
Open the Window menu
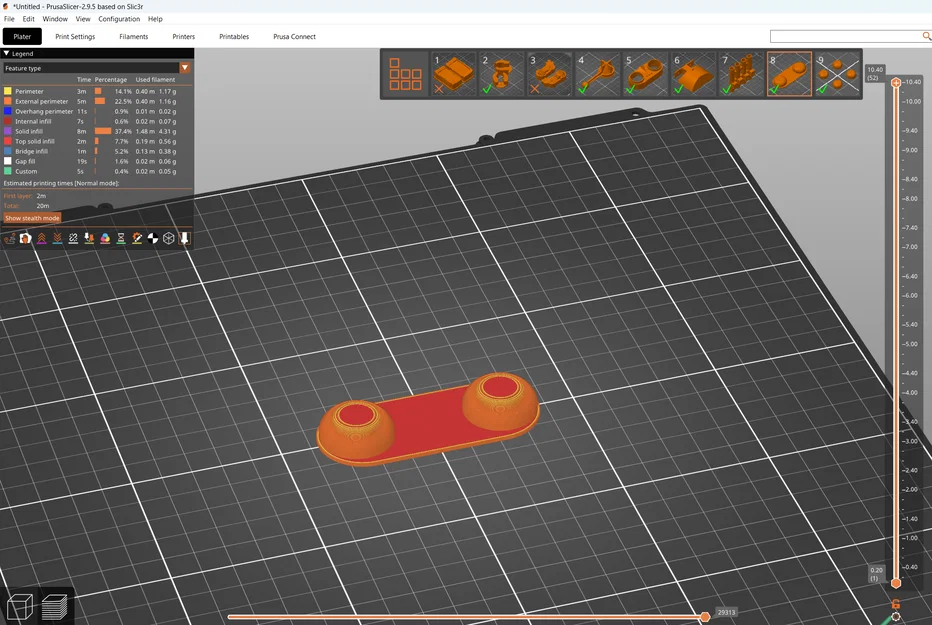click(55, 19)
